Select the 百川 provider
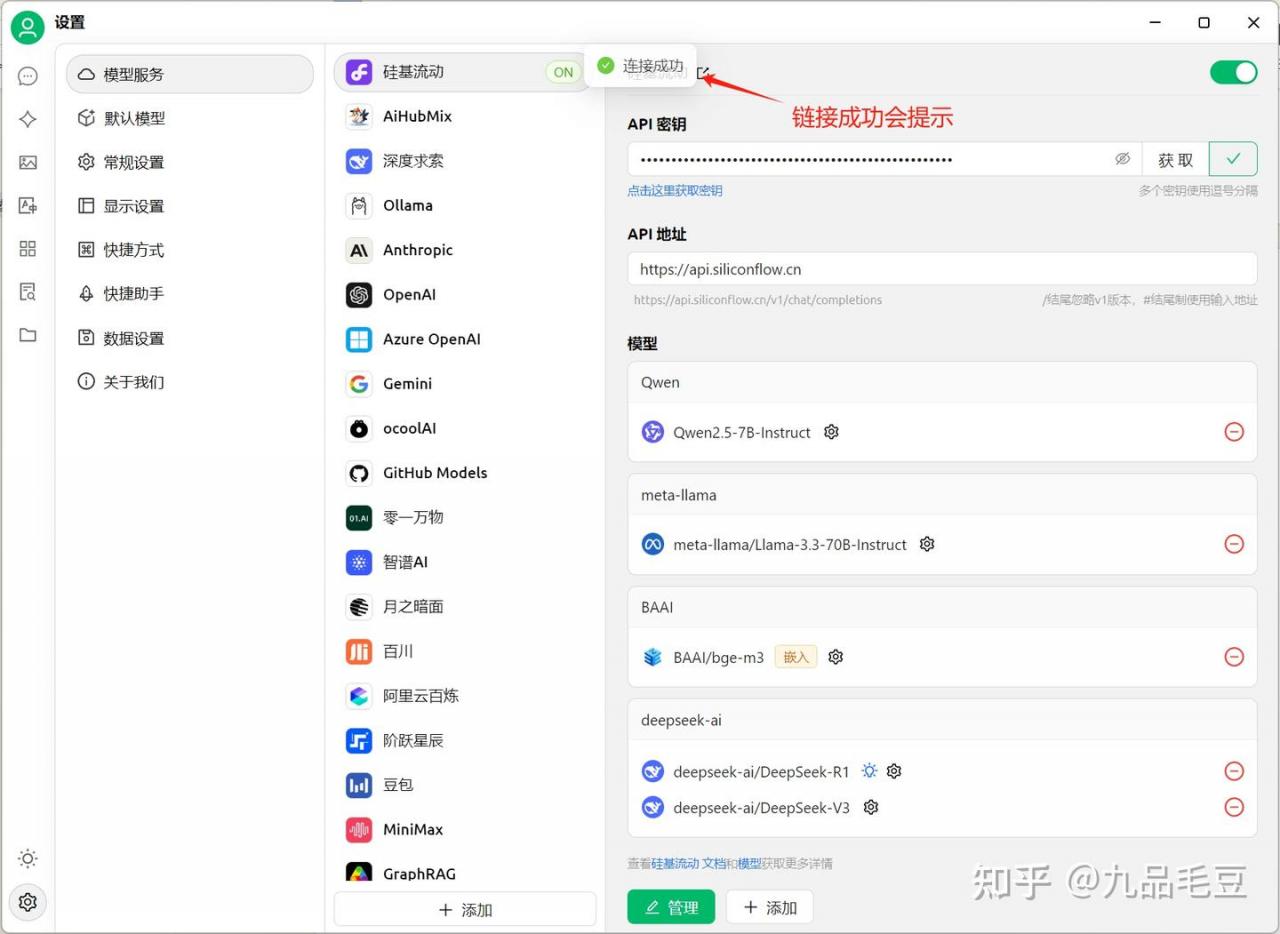1280x934 pixels. (465, 651)
